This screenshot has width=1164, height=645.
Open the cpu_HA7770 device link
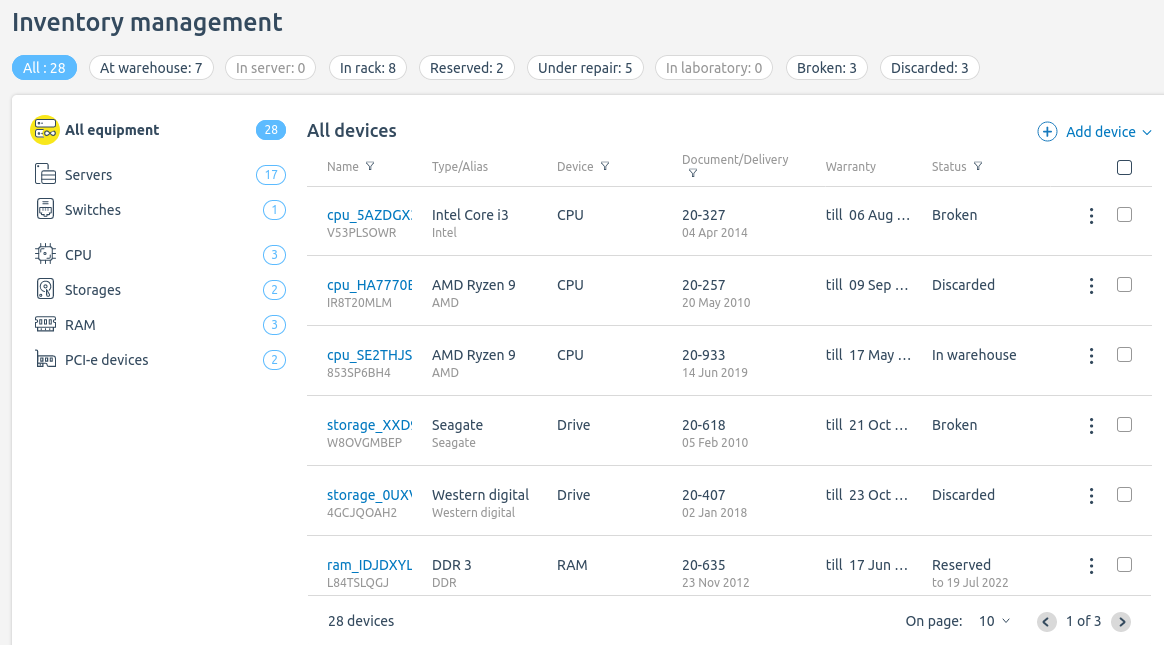click(370, 284)
